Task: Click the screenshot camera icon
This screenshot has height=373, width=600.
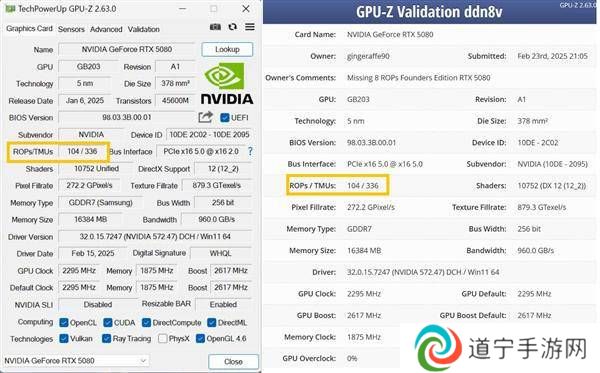Action: (215, 27)
